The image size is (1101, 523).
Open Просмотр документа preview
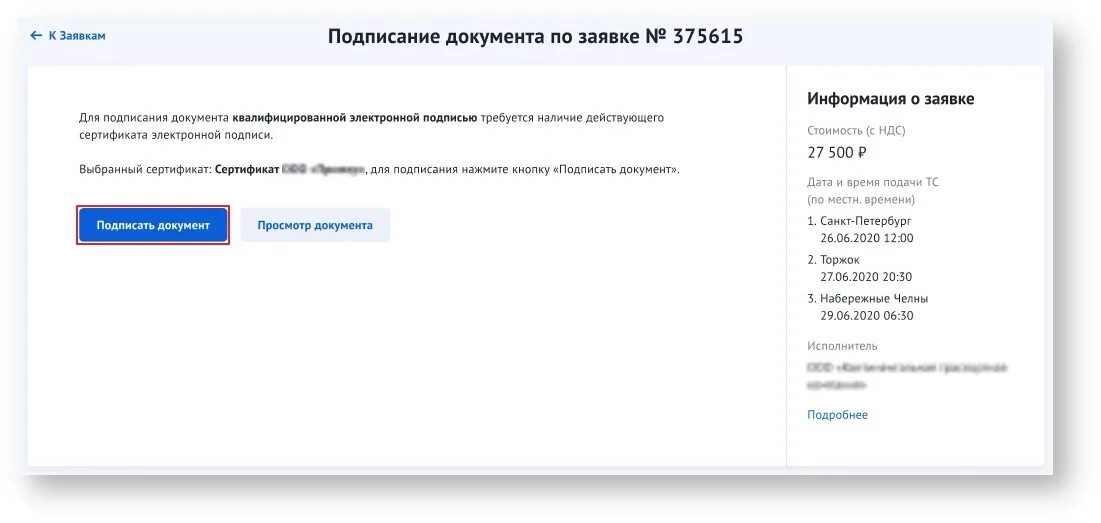(x=315, y=225)
